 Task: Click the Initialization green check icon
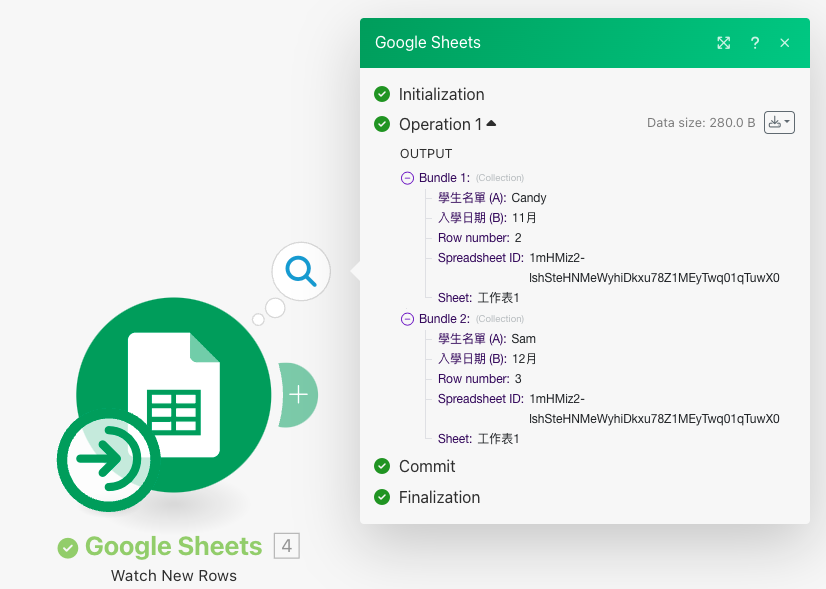click(382, 94)
